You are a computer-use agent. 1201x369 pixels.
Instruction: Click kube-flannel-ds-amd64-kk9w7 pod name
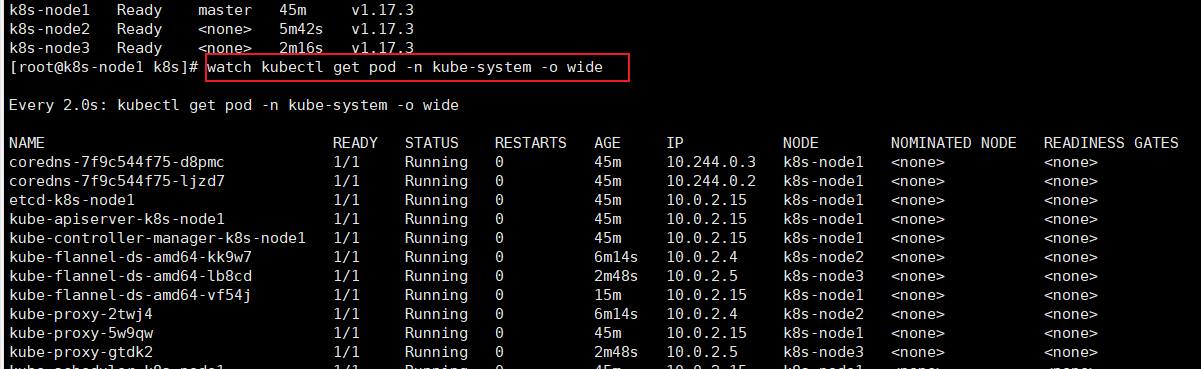click(x=130, y=257)
